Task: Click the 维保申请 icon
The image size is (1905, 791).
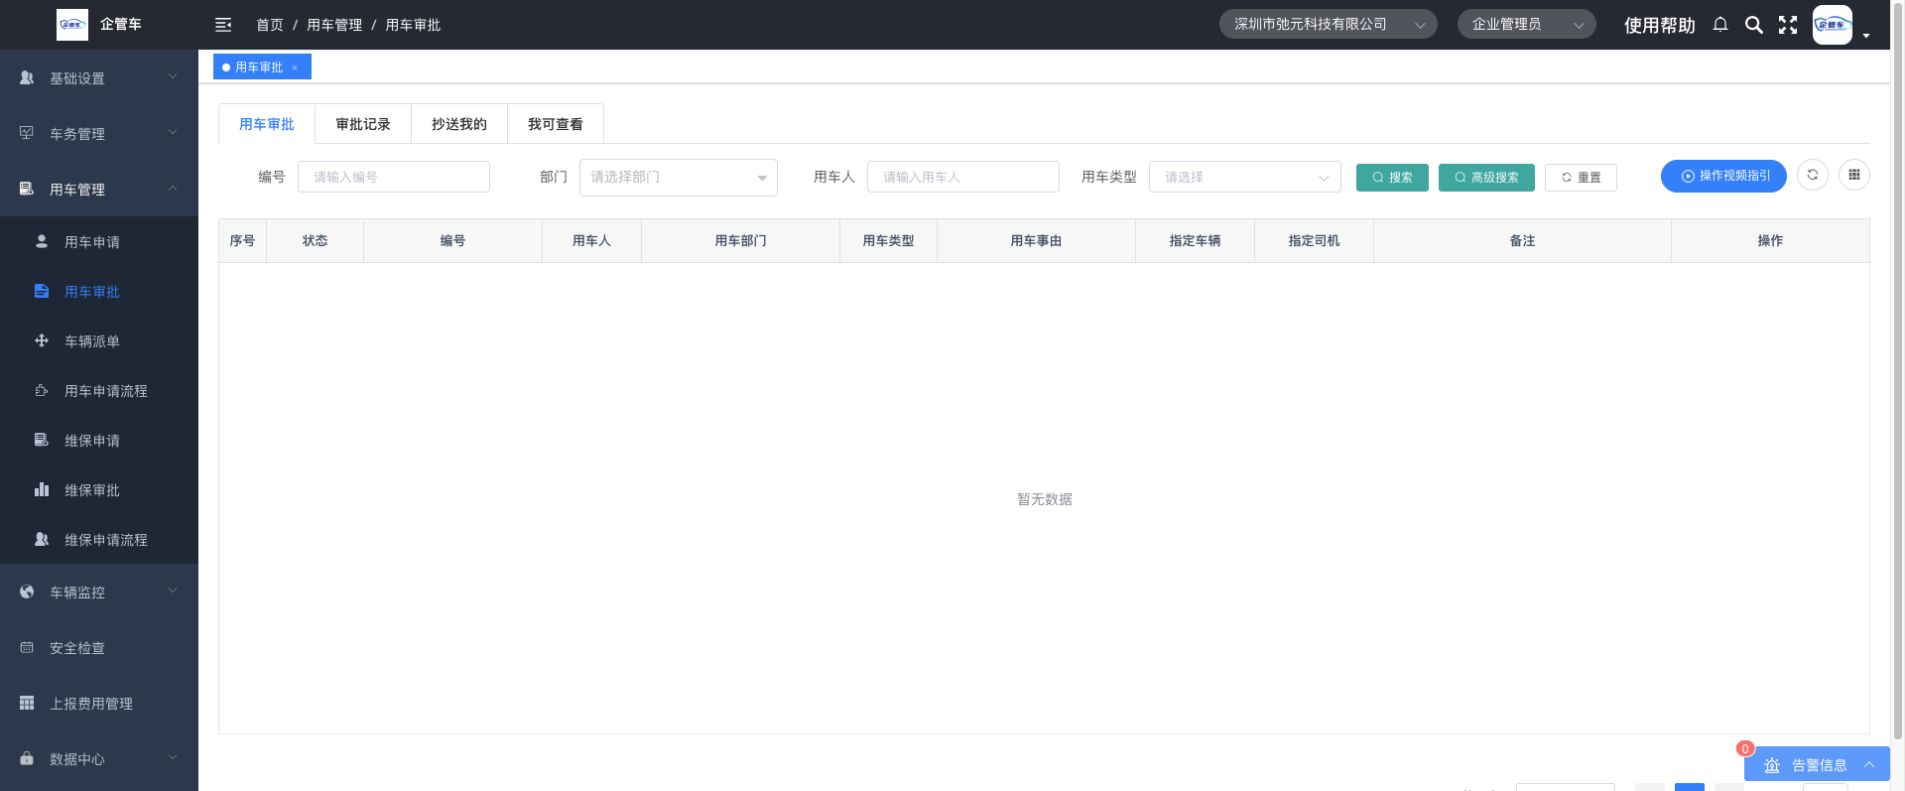Action: [41, 440]
